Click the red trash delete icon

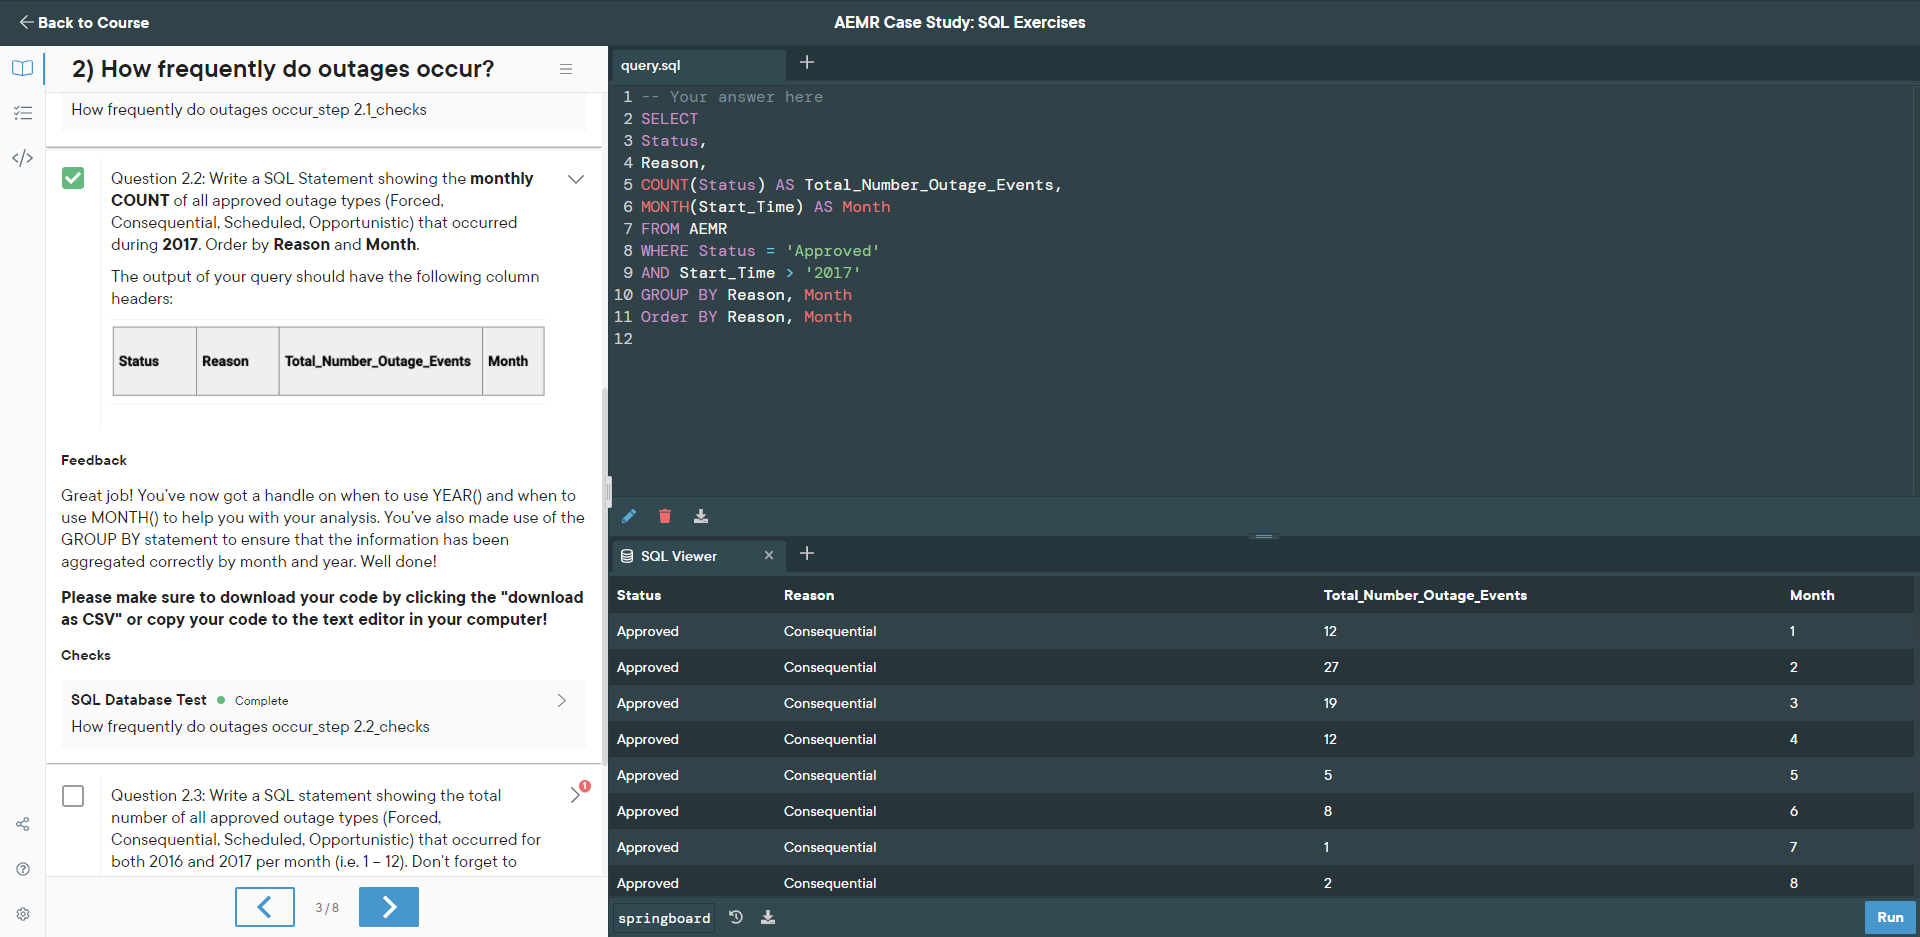tap(665, 516)
